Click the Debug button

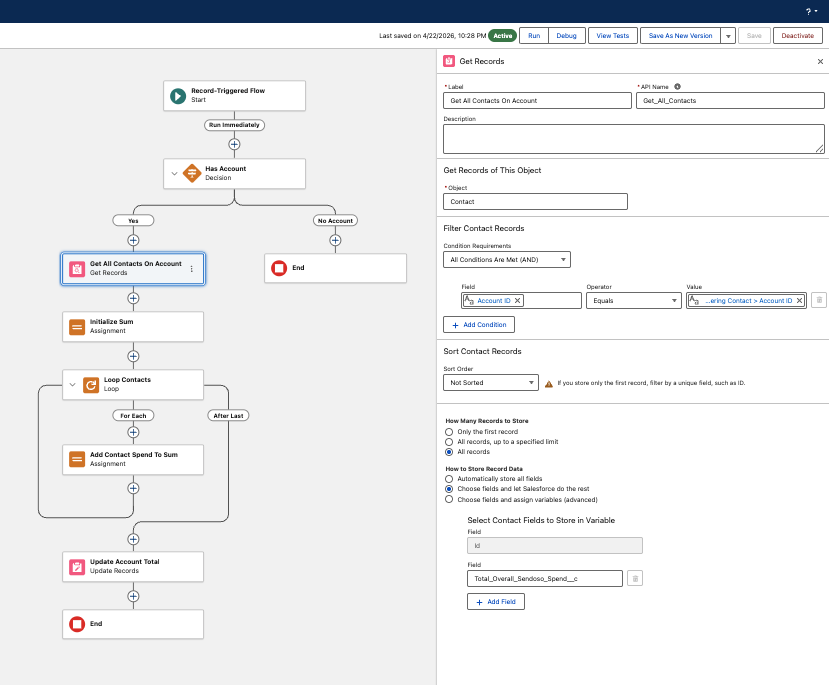566,36
